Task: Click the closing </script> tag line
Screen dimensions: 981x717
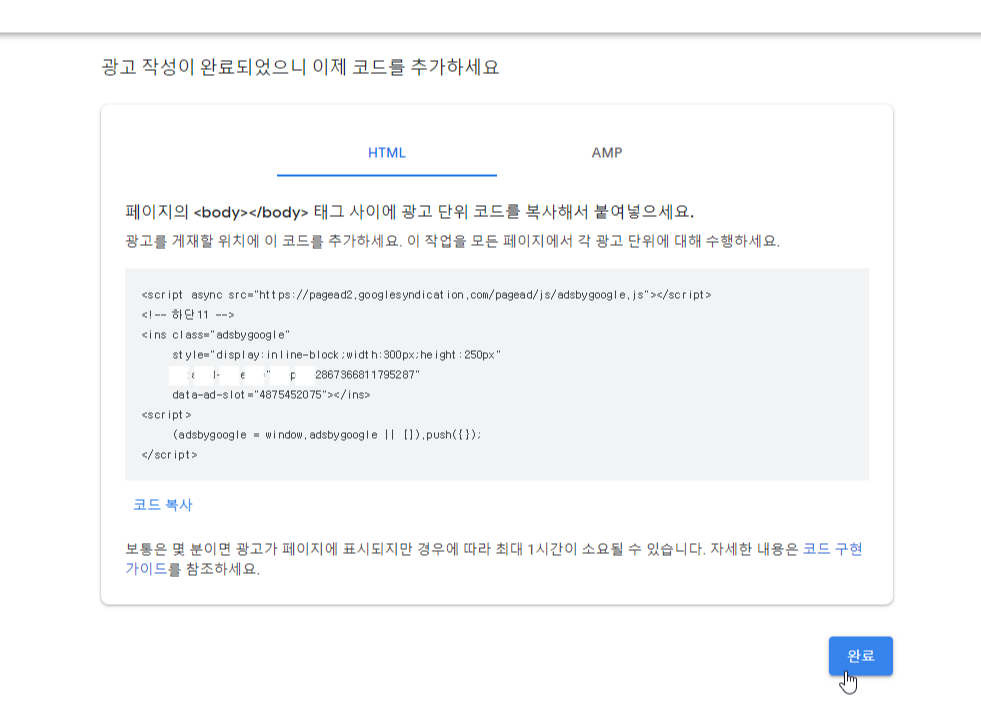Action: pyautogui.click(x=170, y=455)
